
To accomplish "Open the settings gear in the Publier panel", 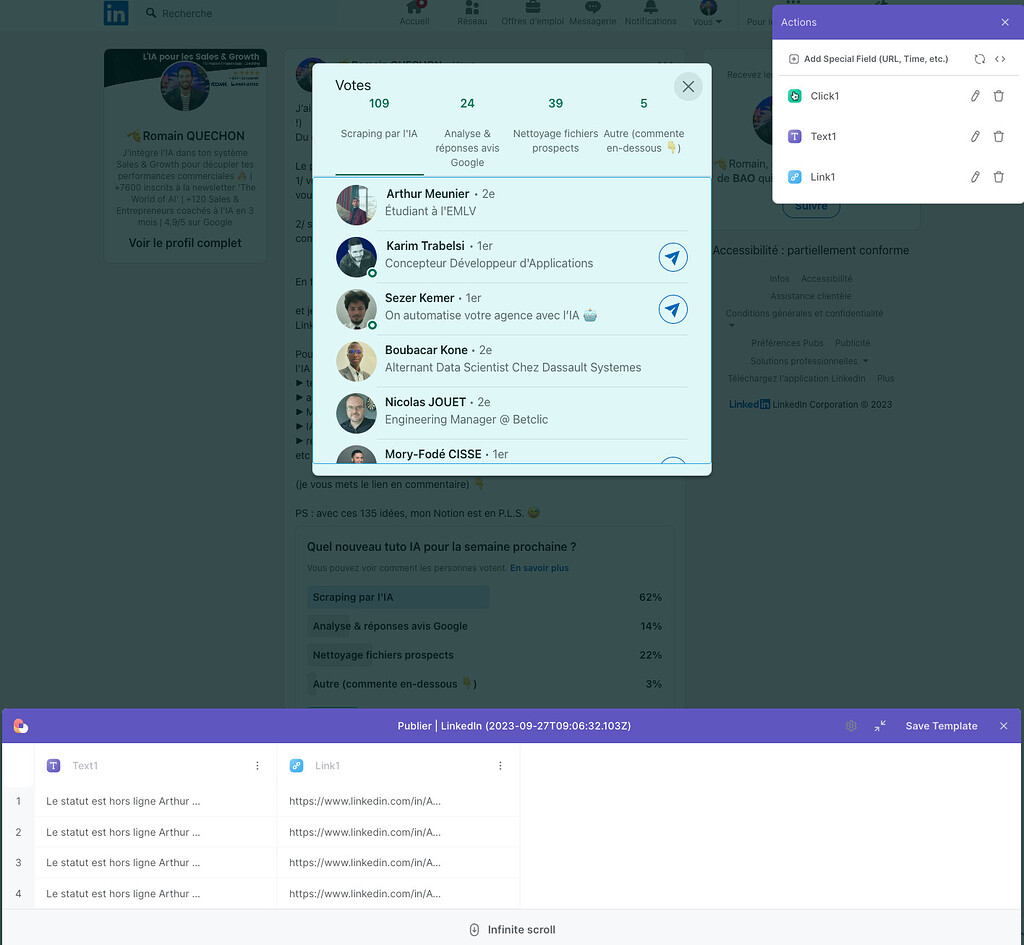I will pos(851,726).
